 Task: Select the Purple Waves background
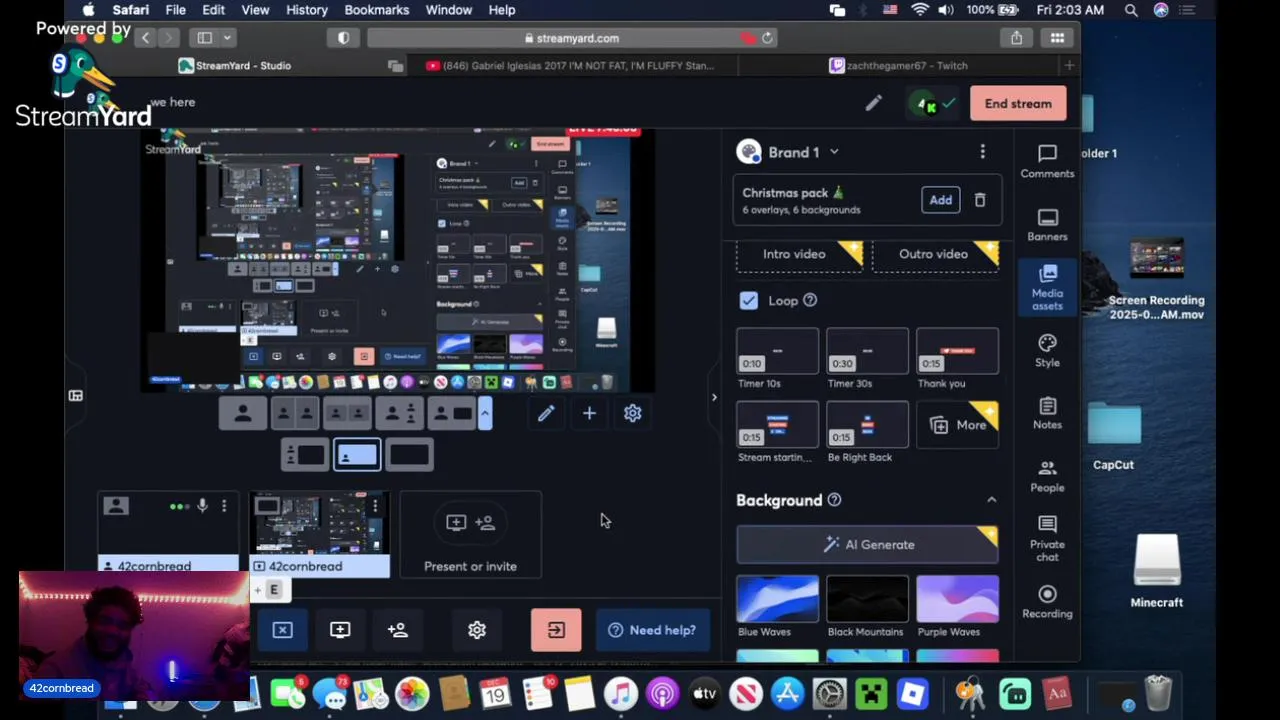[x=957, y=598]
